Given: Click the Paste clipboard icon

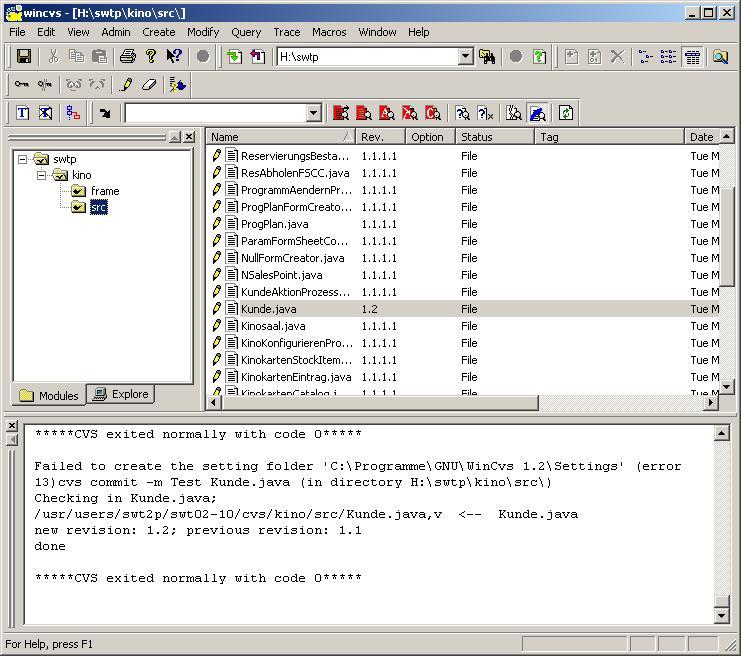Looking at the screenshot, I should [99, 56].
